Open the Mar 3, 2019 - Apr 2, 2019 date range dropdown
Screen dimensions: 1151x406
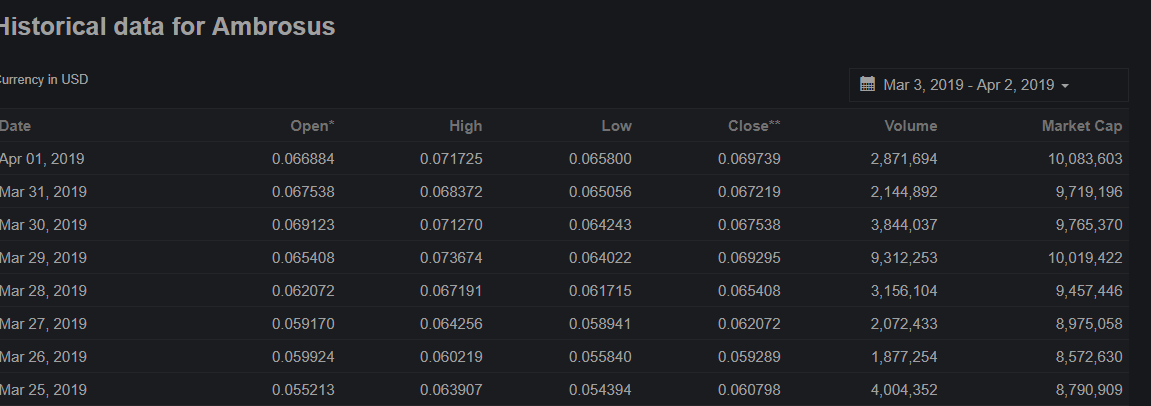[988, 85]
